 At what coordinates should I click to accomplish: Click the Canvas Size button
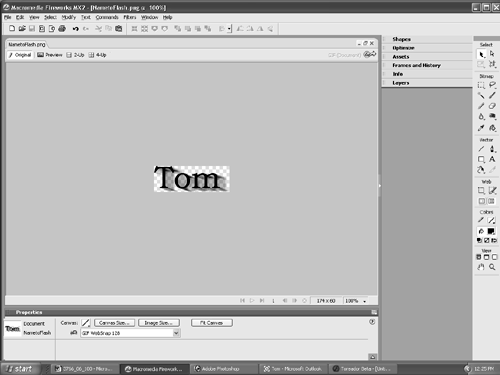114,323
